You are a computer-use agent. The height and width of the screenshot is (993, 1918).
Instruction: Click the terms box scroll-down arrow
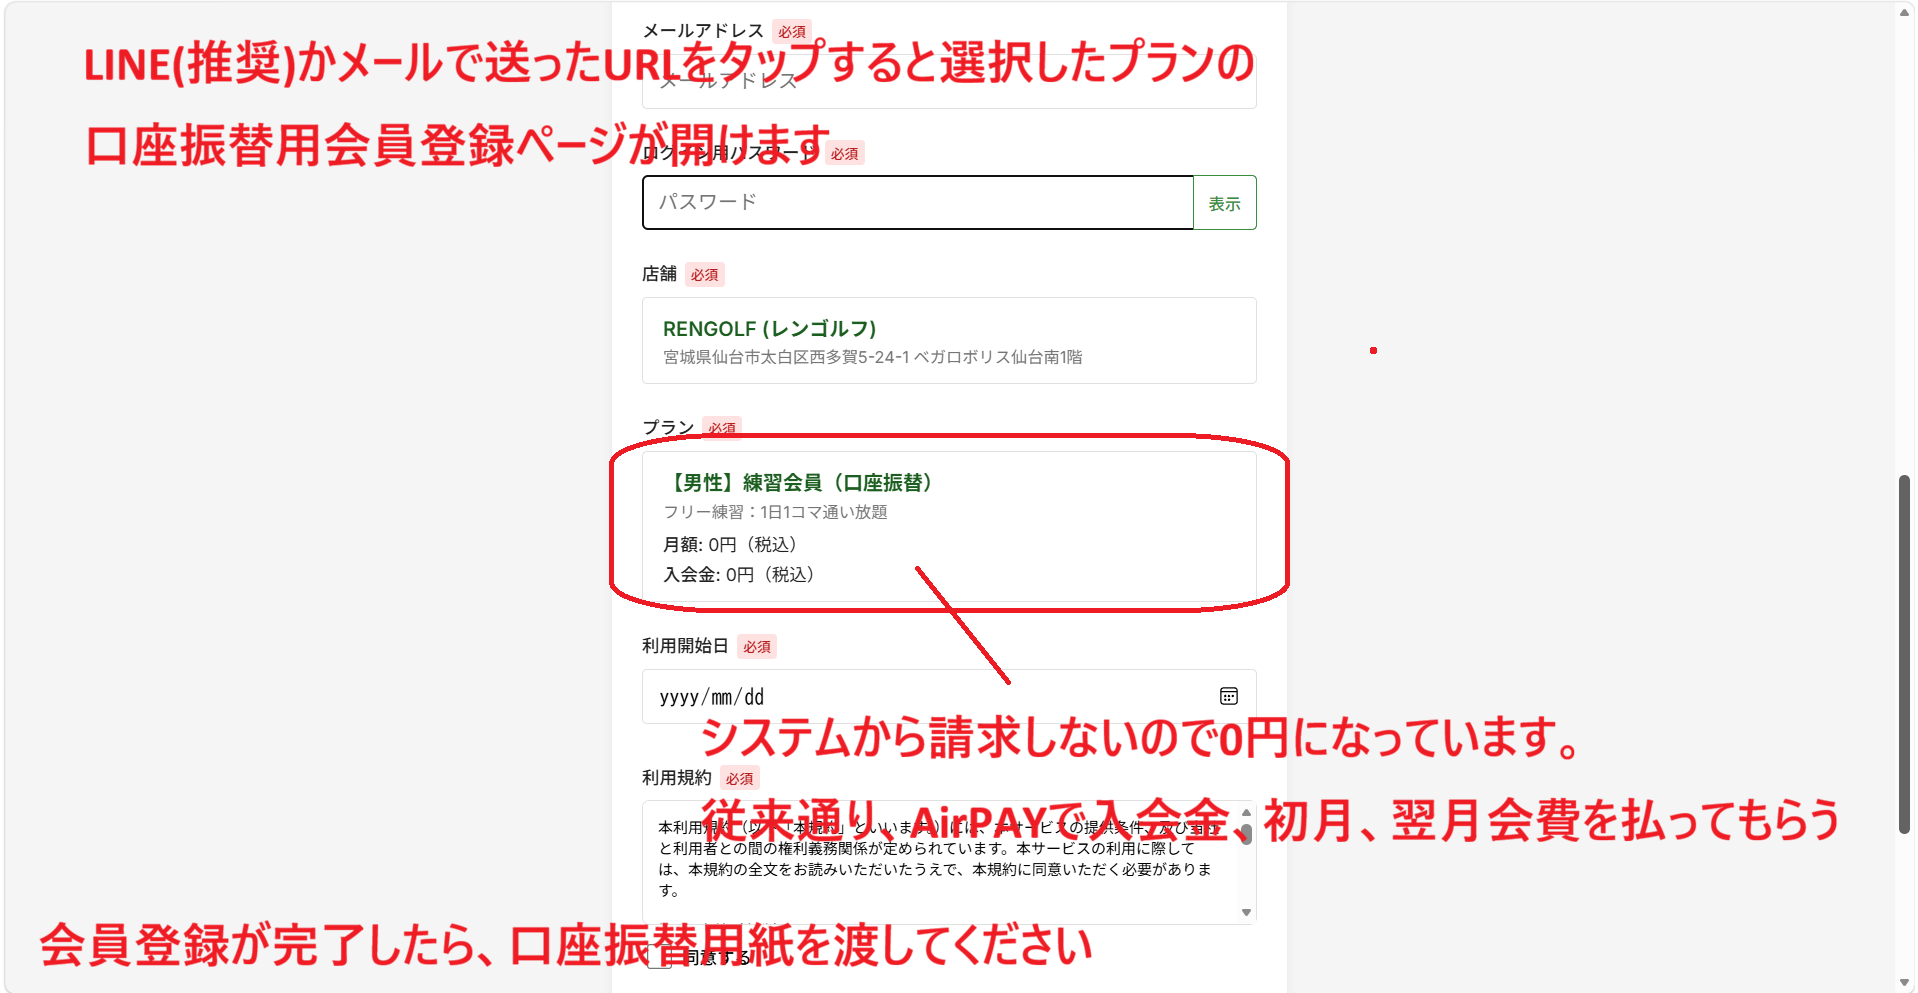pyautogui.click(x=1246, y=912)
